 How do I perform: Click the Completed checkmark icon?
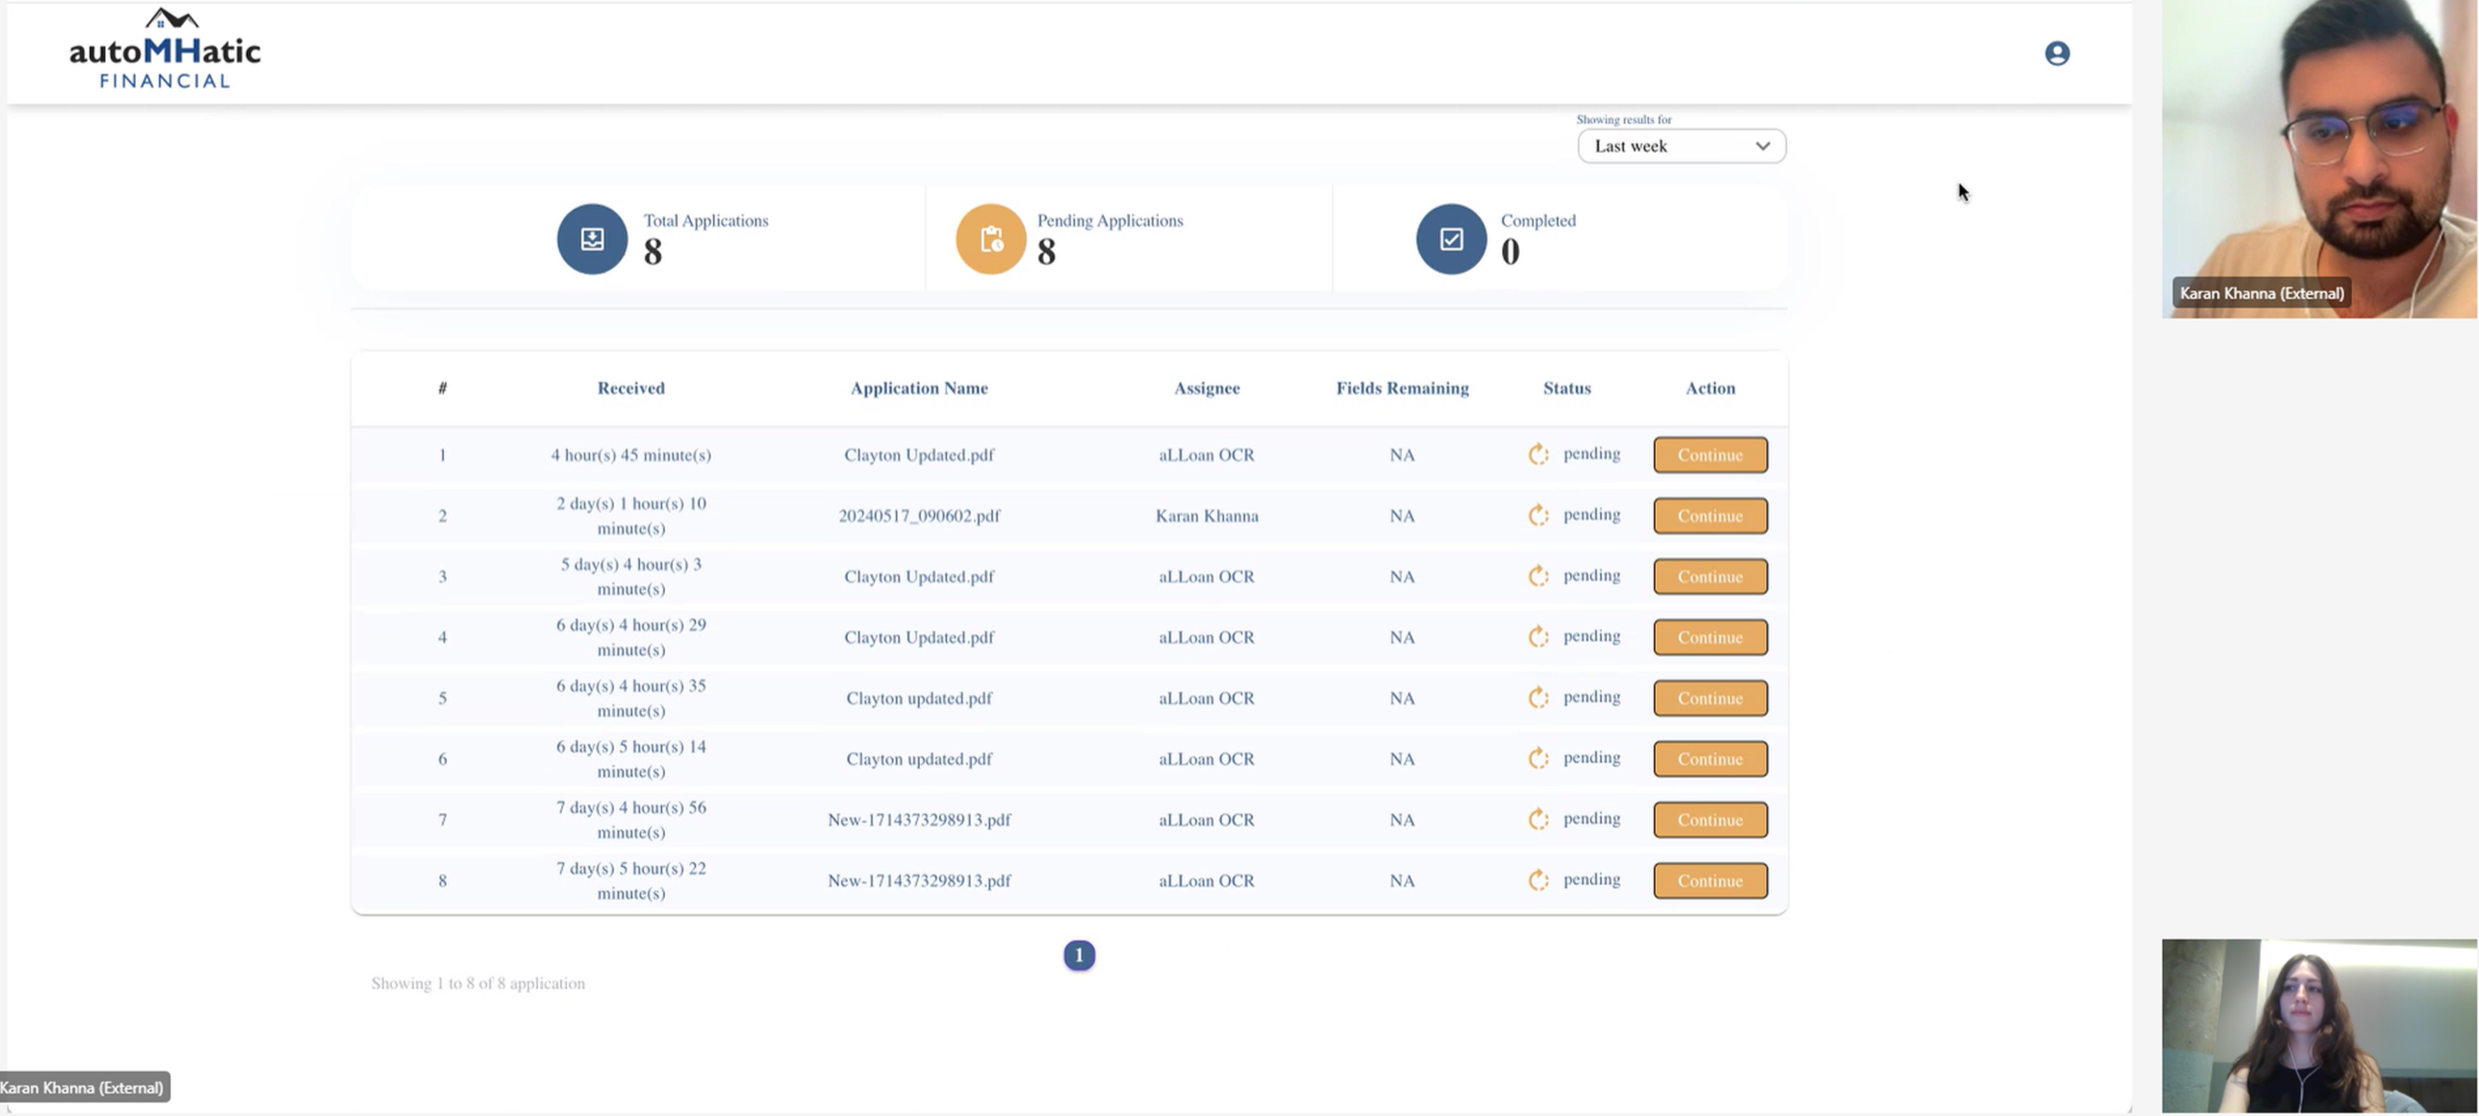tap(1450, 239)
